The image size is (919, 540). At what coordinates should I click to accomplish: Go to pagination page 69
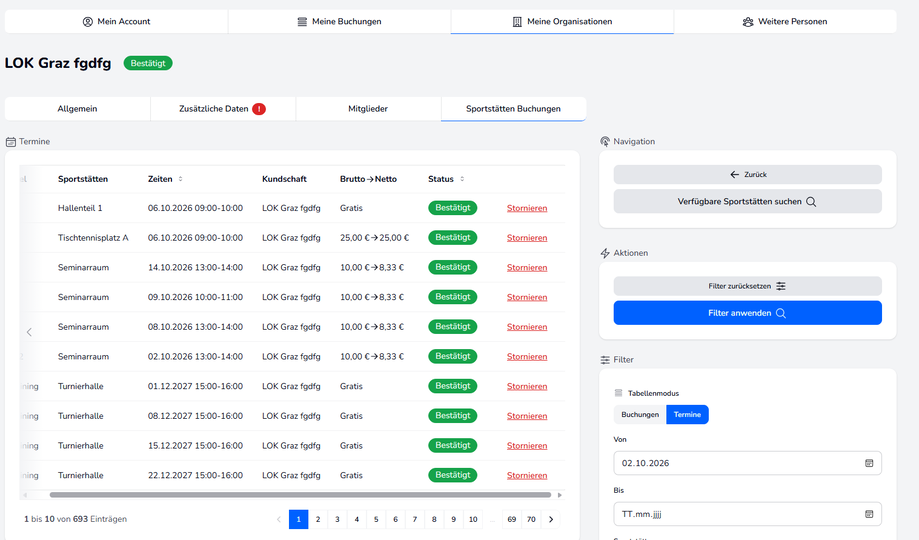click(x=512, y=519)
